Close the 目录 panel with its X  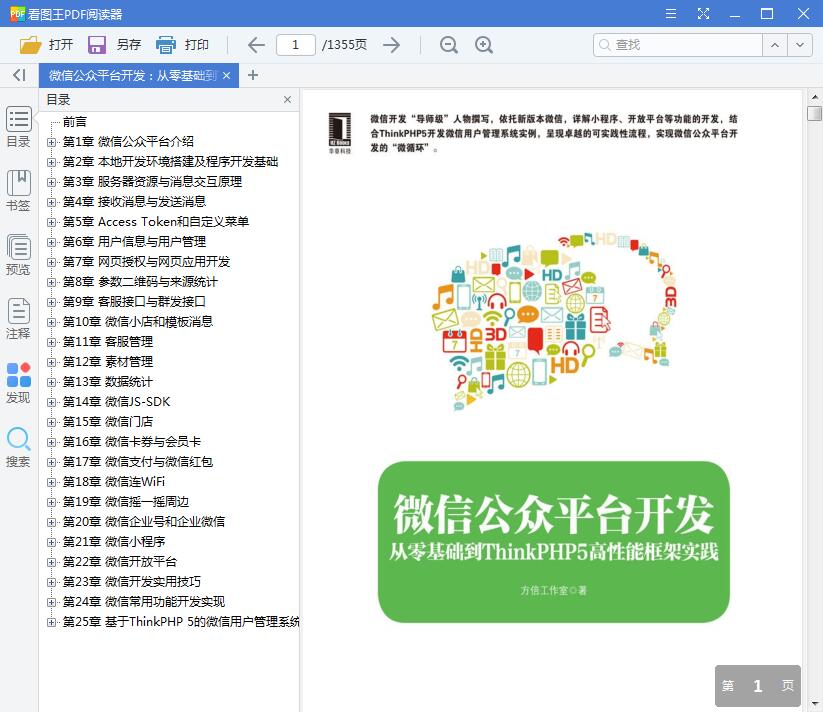(287, 100)
